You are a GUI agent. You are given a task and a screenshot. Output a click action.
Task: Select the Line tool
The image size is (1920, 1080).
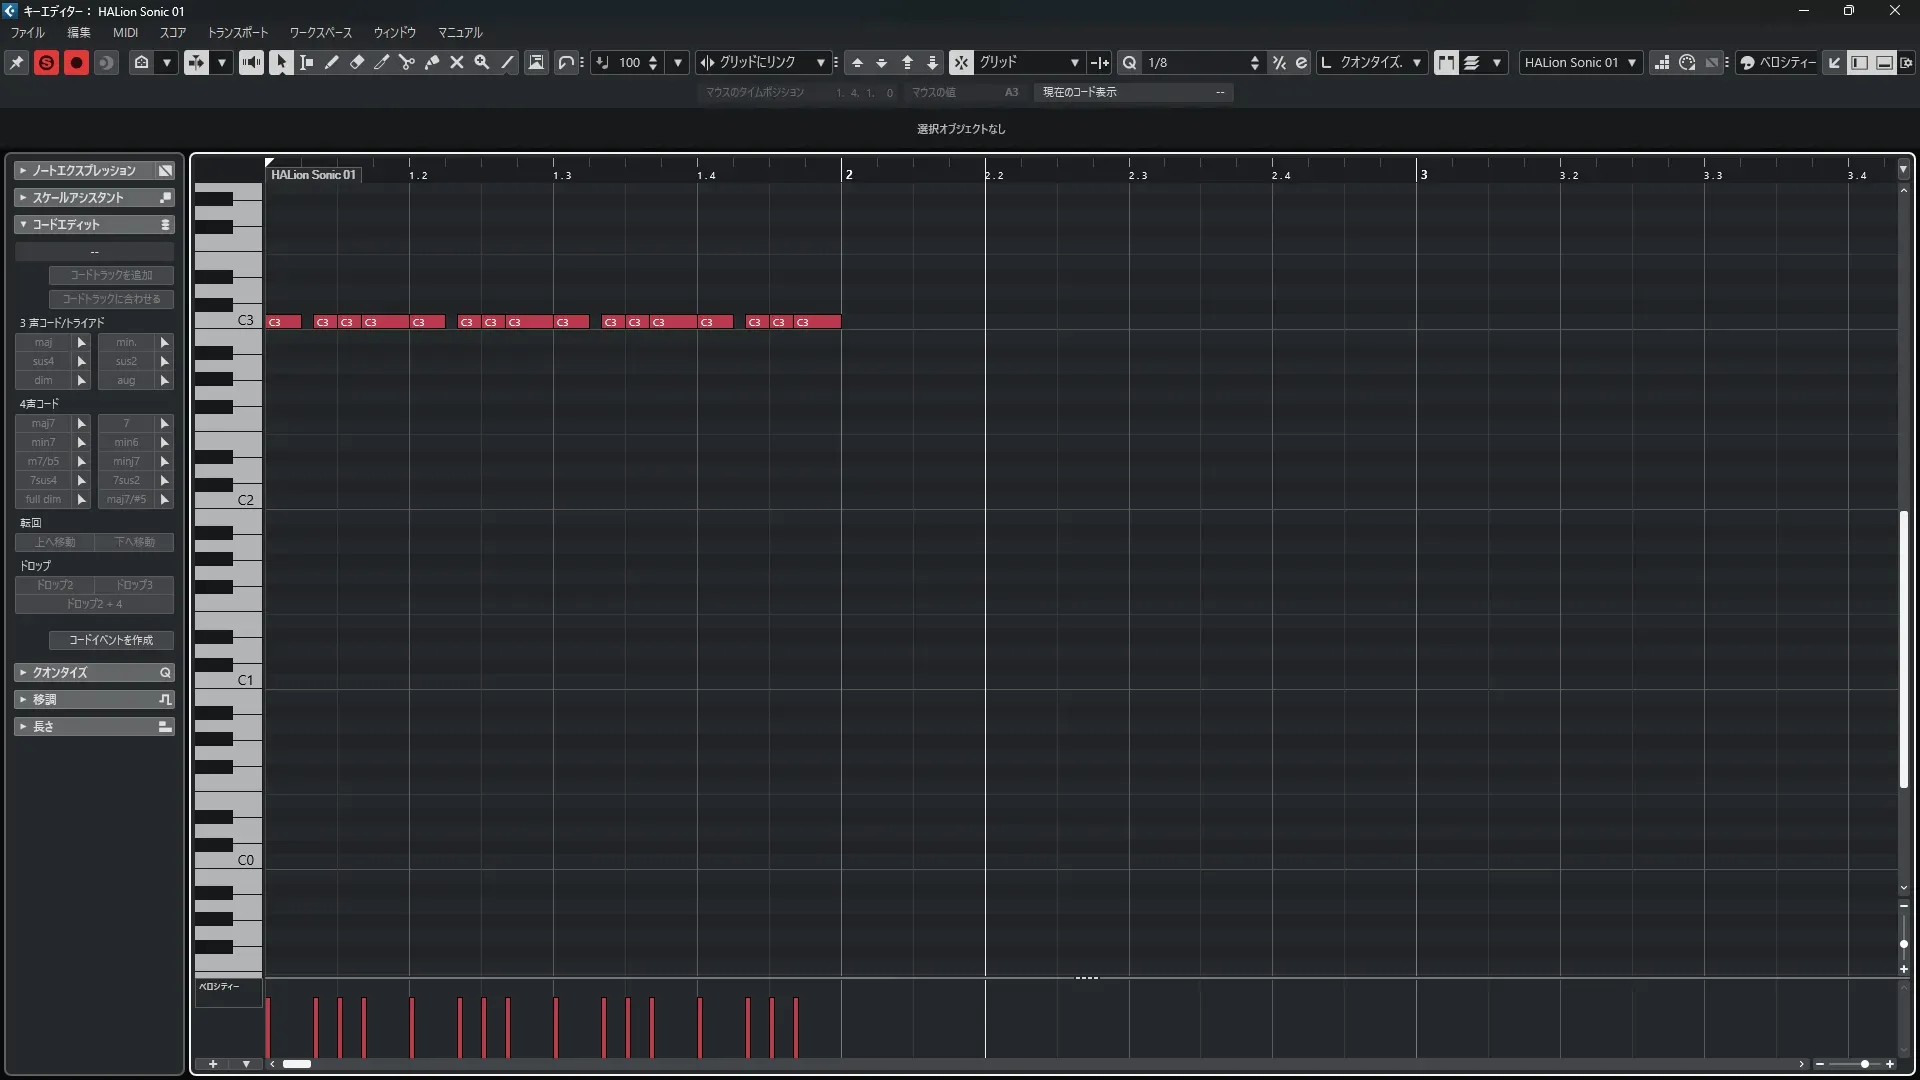coord(507,62)
